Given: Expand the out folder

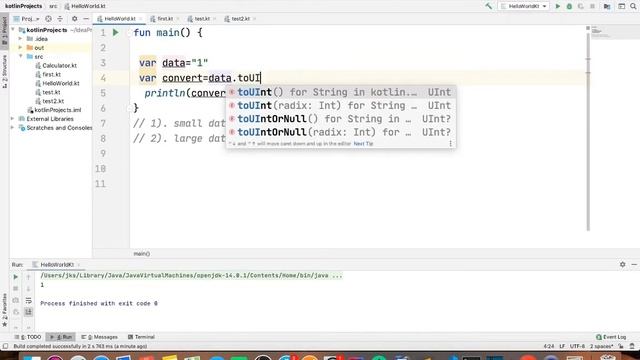Looking at the screenshot, I should click(x=20, y=48).
